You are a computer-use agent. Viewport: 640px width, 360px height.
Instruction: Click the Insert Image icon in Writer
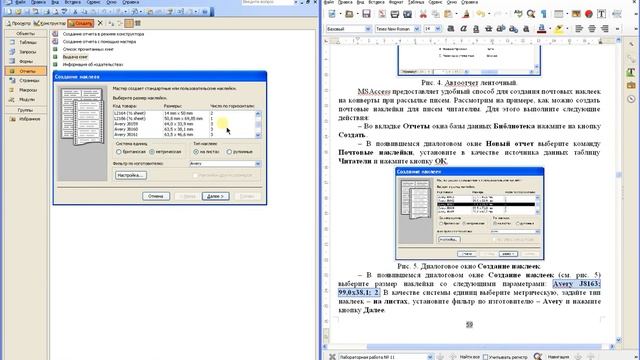[576, 14]
